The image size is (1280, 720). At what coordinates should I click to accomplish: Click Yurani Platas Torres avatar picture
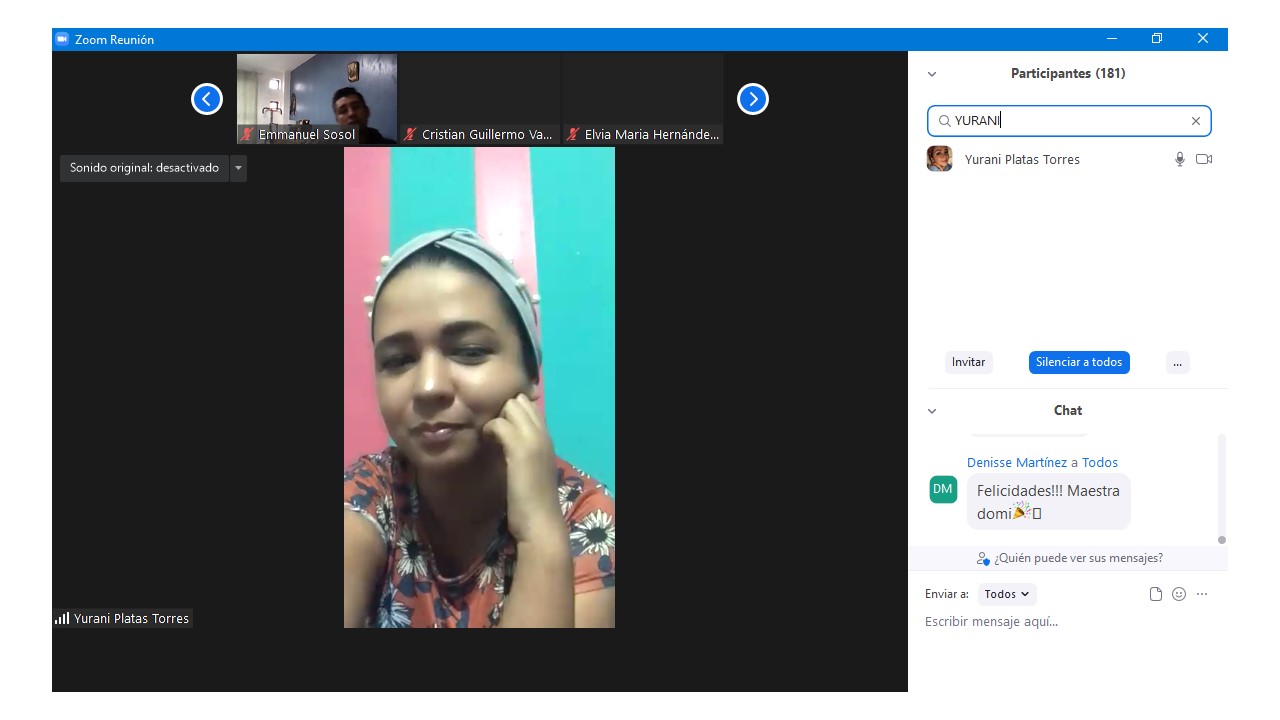pos(940,159)
